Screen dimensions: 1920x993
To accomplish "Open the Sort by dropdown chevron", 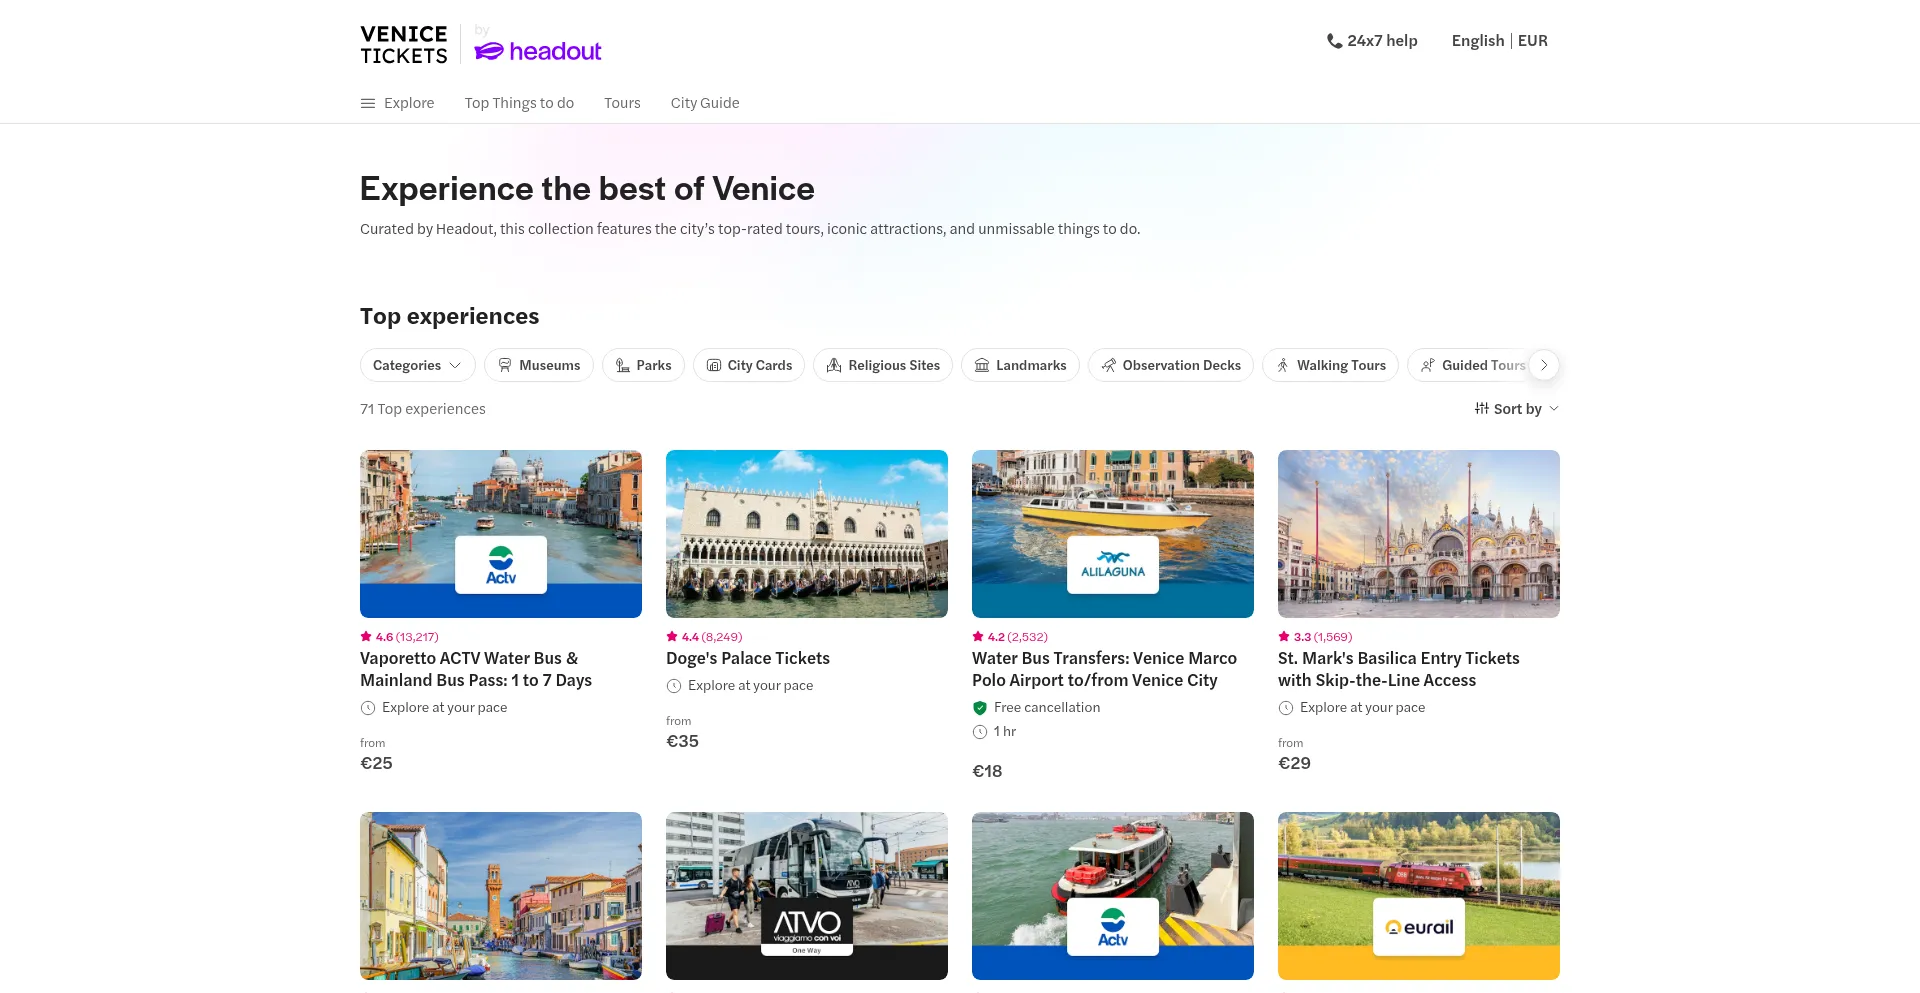I will click(1554, 408).
